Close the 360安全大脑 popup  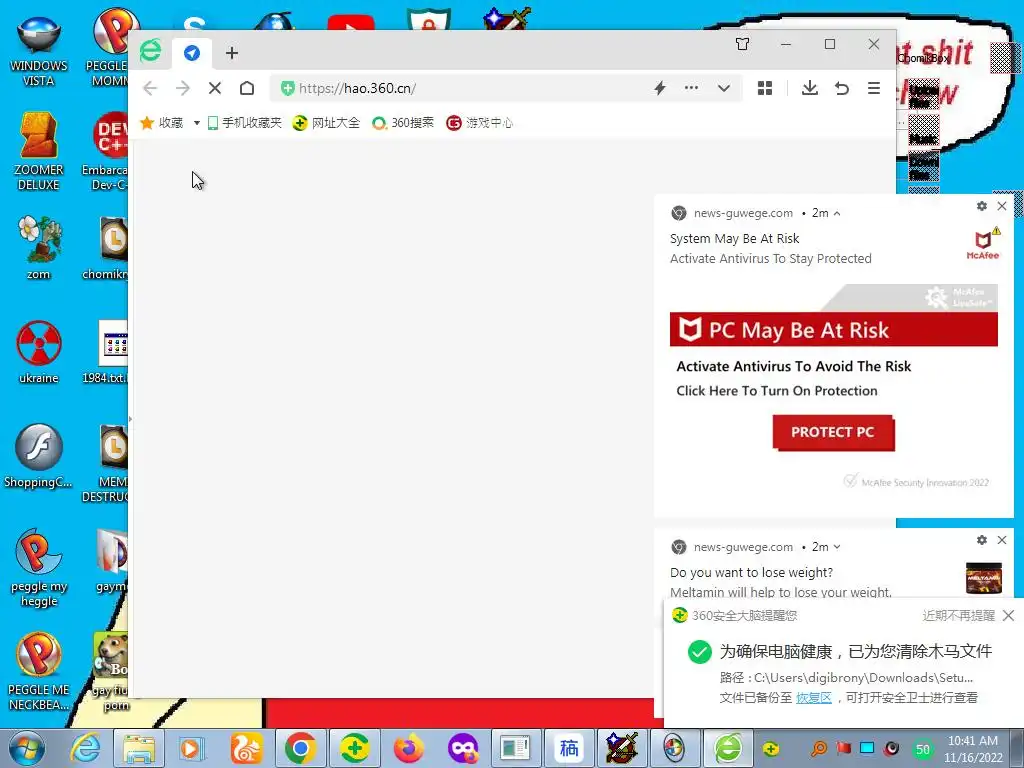(x=1008, y=615)
